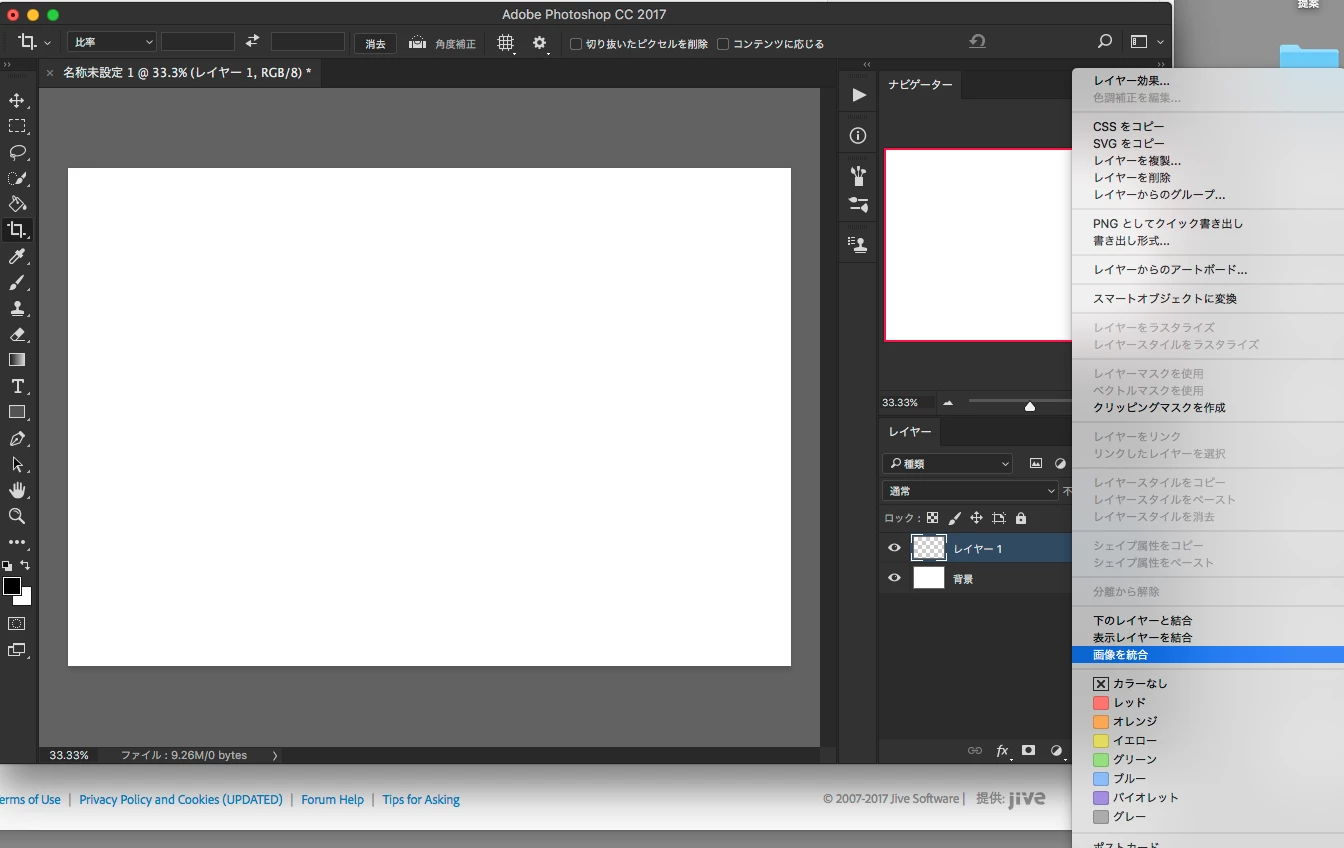
Task: Reset to default black and white colors
Action: (x=8, y=566)
